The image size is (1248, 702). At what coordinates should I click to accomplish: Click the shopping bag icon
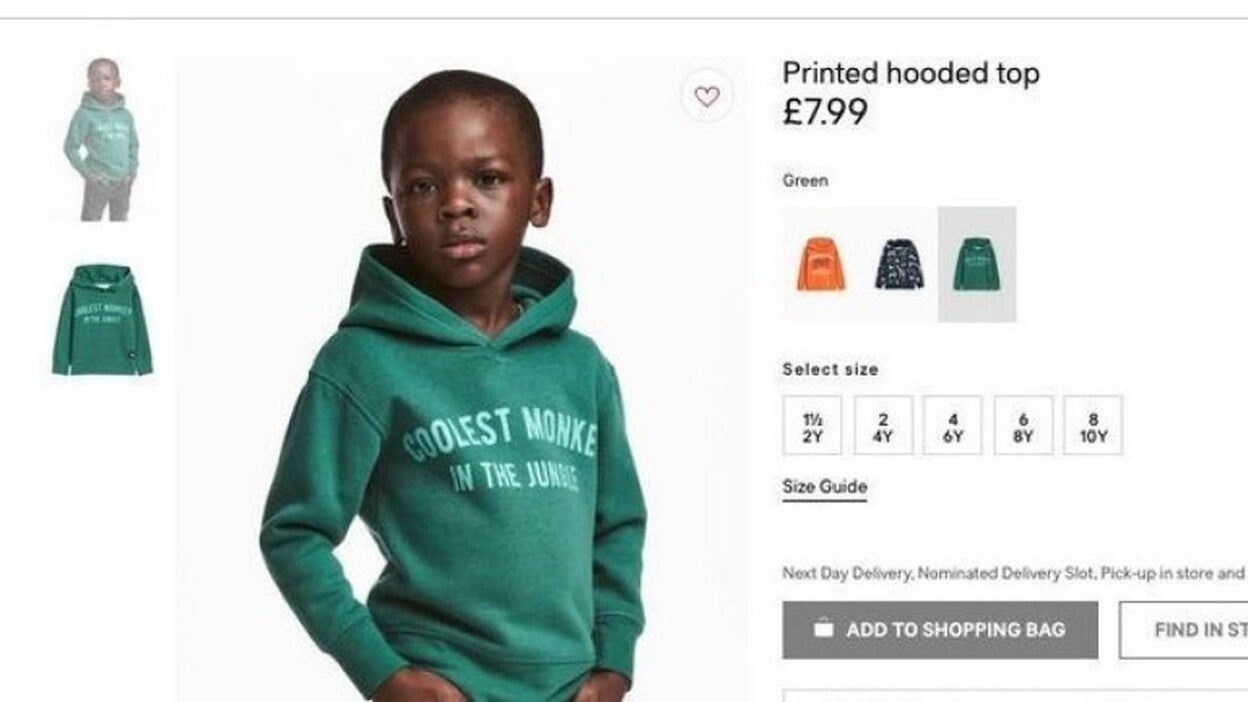tap(823, 629)
